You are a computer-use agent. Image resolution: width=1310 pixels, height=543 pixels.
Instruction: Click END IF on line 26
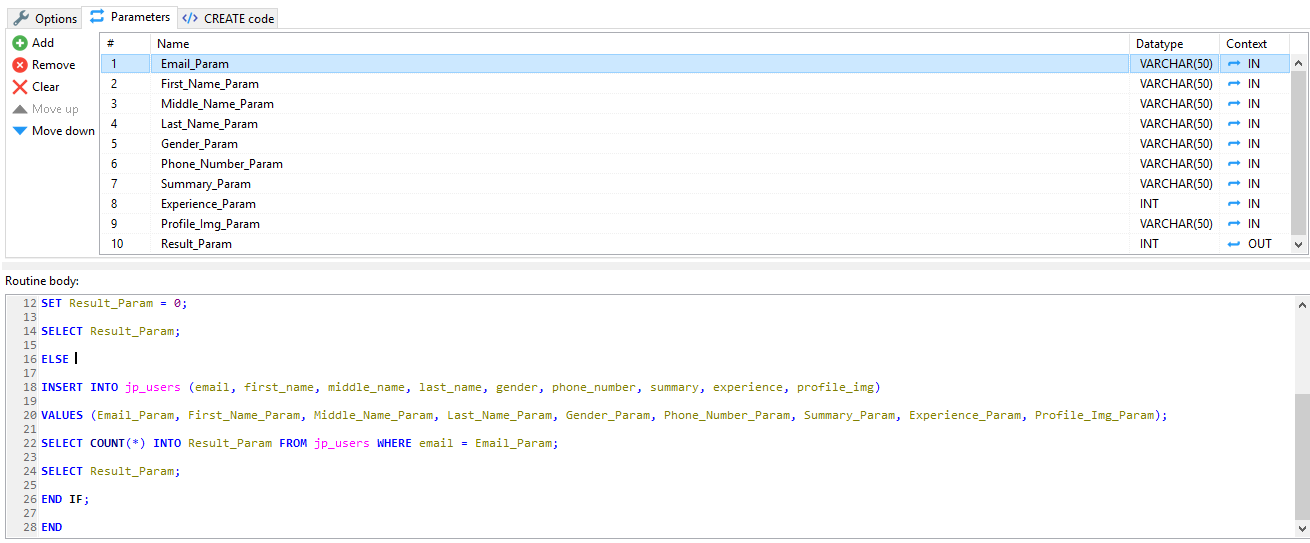point(65,499)
